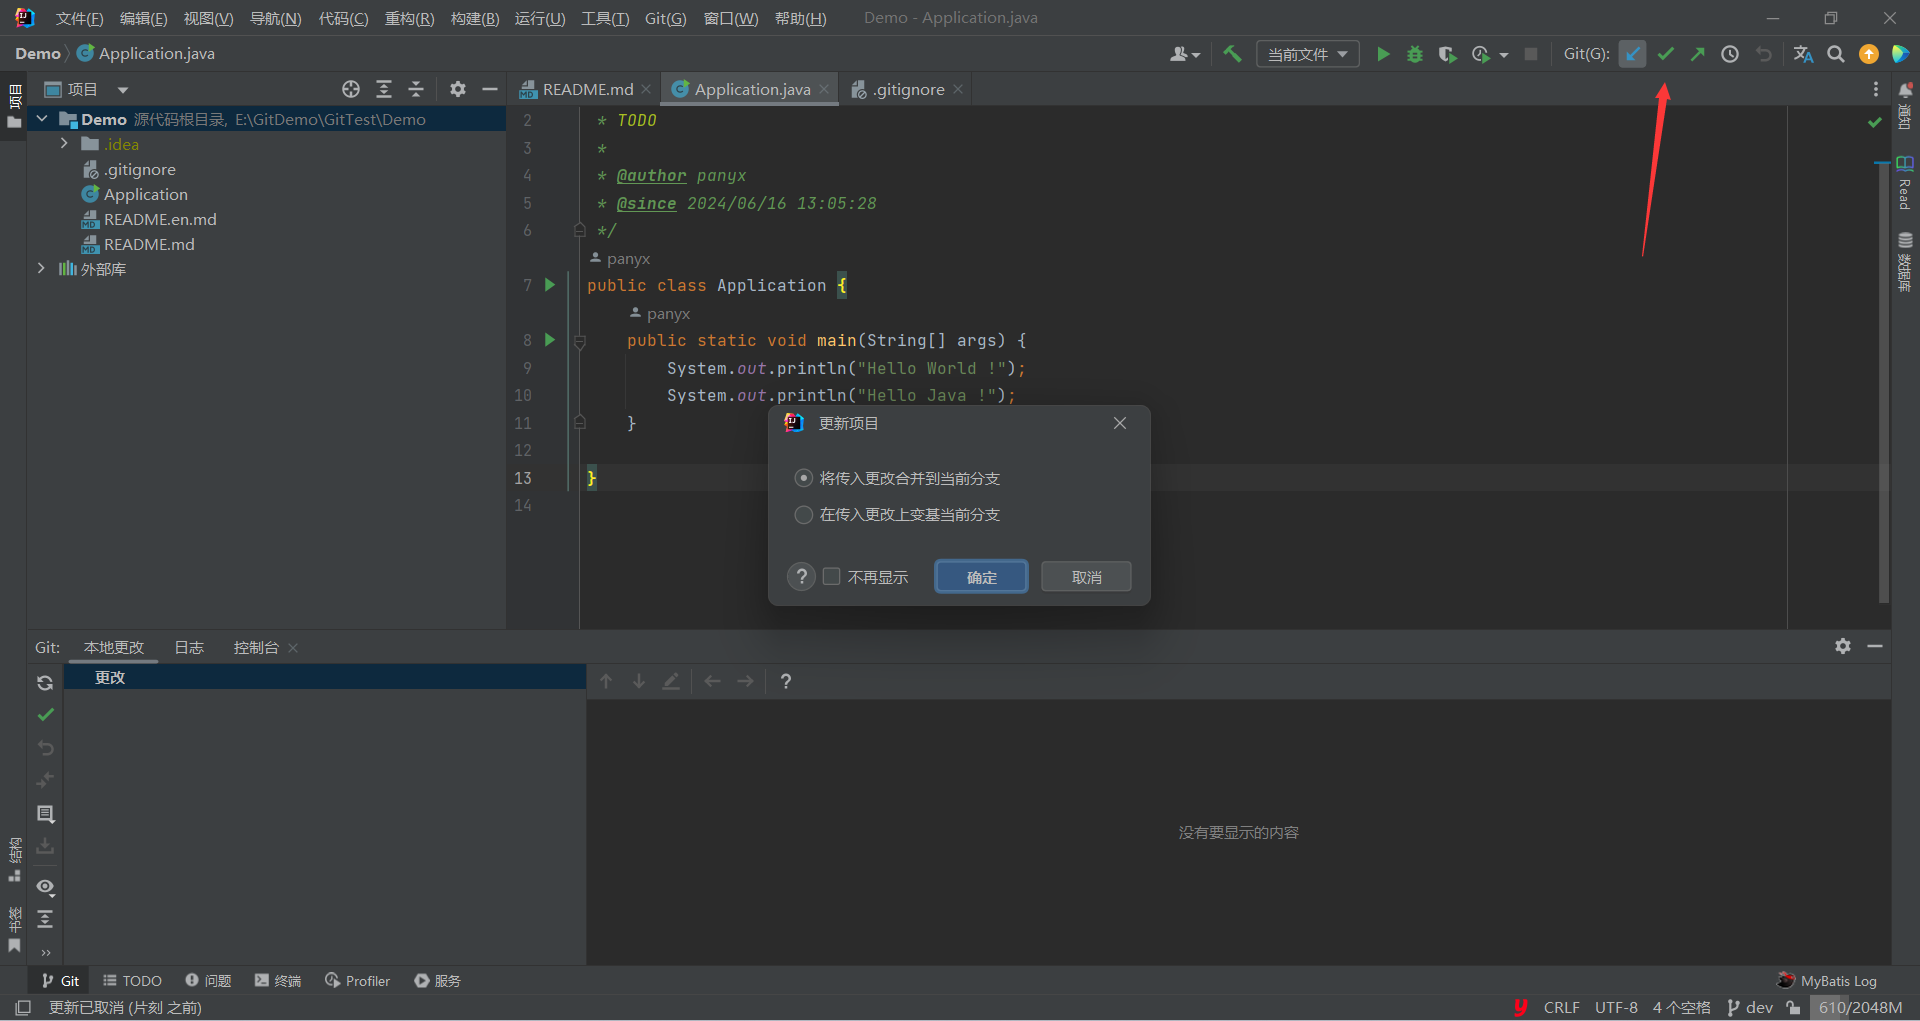The width and height of the screenshot is (1920, 1021).
Task: Open search everywhere magnifier icon
Action: [1836, 54]
